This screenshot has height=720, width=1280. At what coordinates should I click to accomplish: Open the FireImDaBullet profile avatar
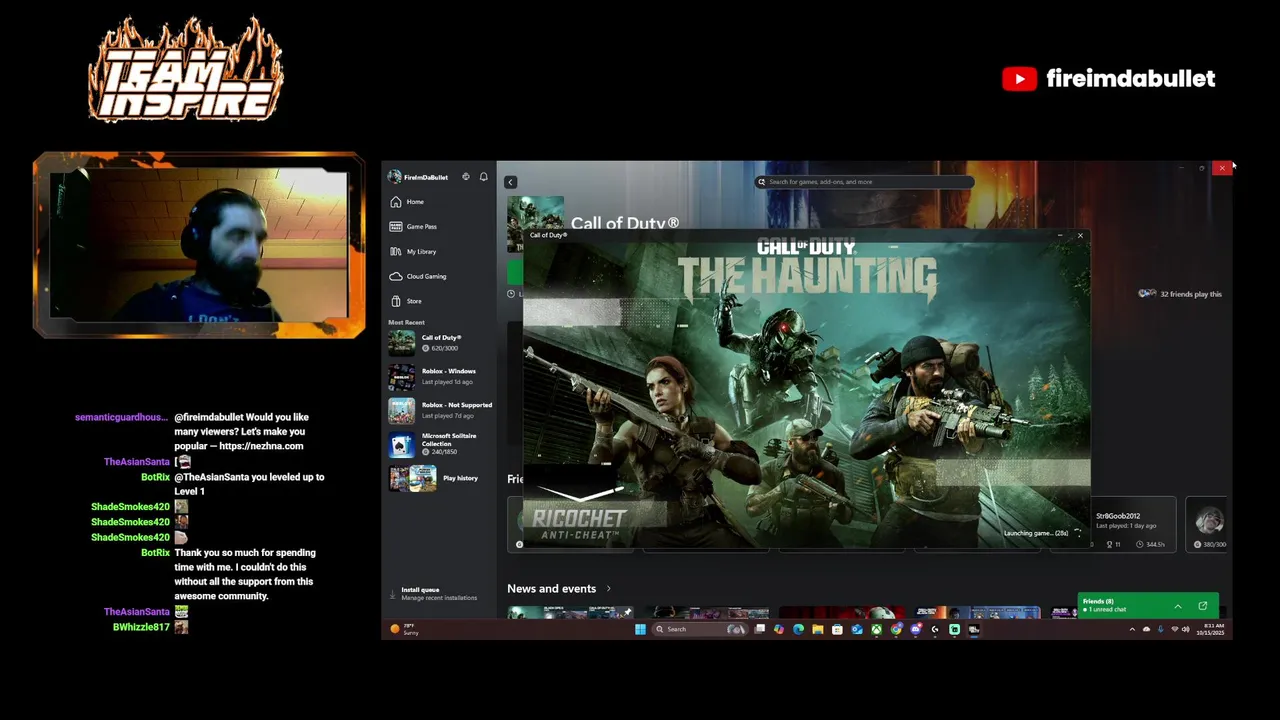click(395, 177)
